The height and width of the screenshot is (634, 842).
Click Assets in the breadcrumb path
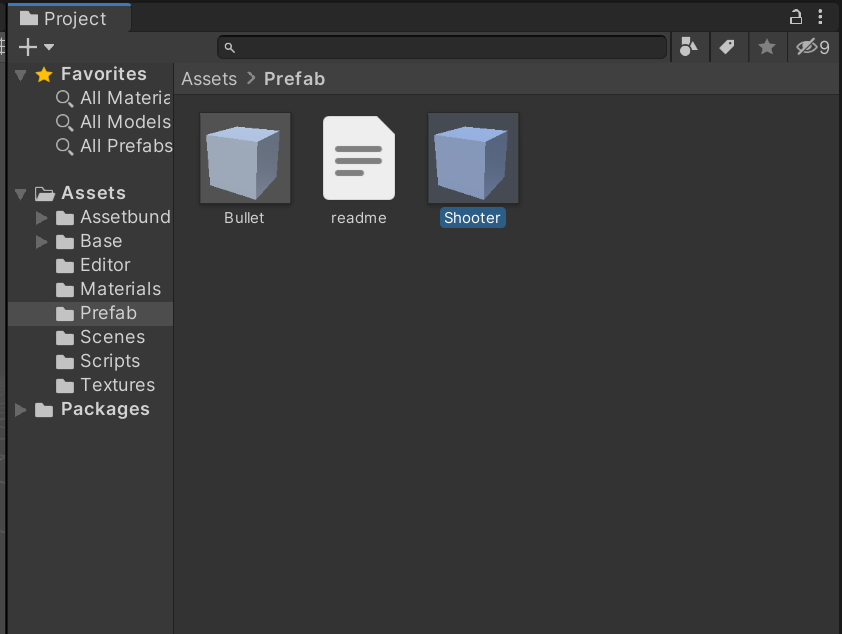[209, 79]
